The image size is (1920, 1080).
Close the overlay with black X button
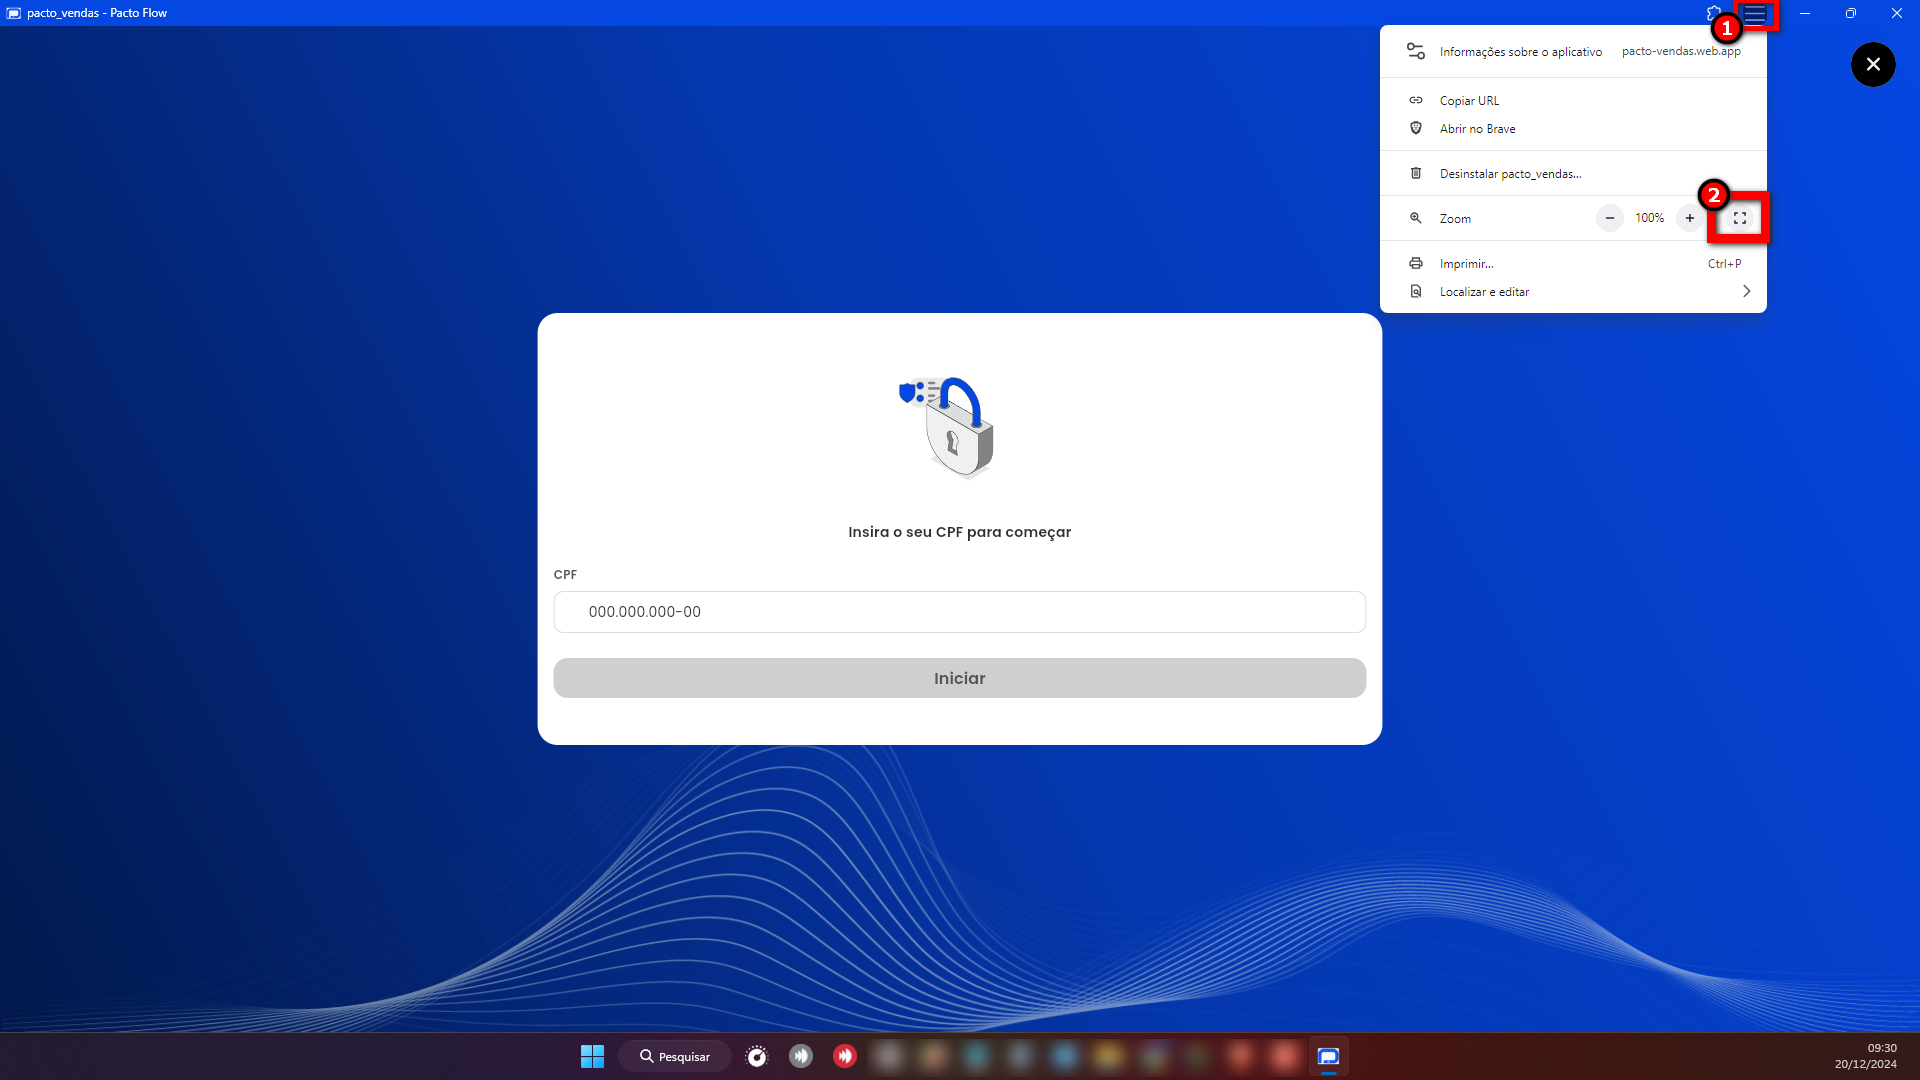coord(1873,65)
